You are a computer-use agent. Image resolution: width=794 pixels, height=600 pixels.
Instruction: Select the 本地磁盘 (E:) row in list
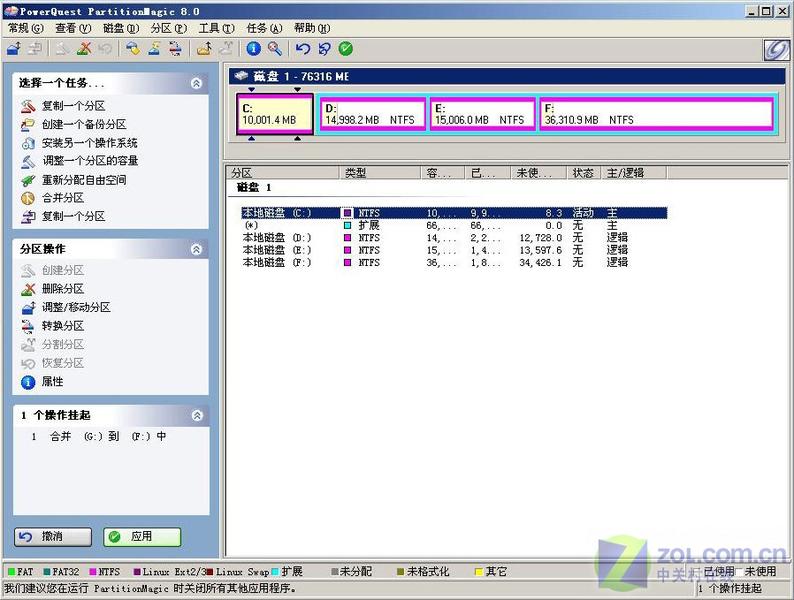[454, 250]
